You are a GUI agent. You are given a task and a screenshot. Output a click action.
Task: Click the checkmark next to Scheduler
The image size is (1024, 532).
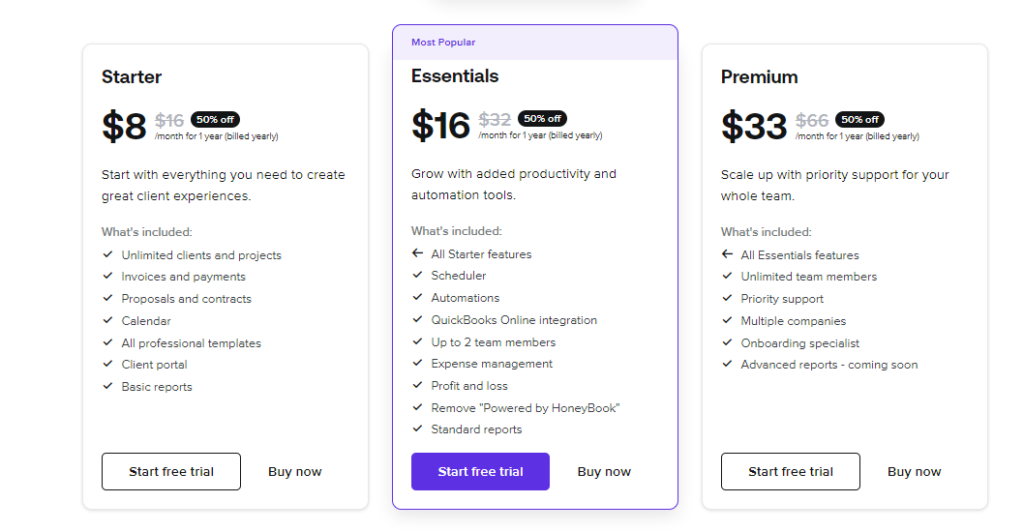coord(417,275)
